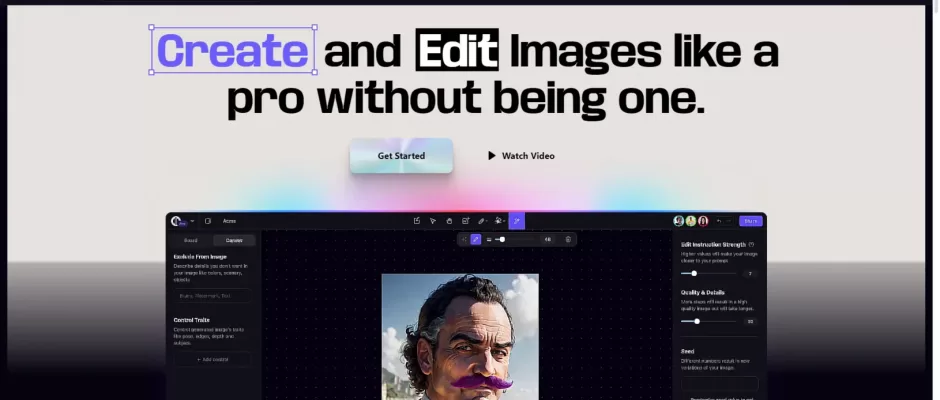Click the third collaborator avatar
The image size is (940, 400).
click(703, 221)
